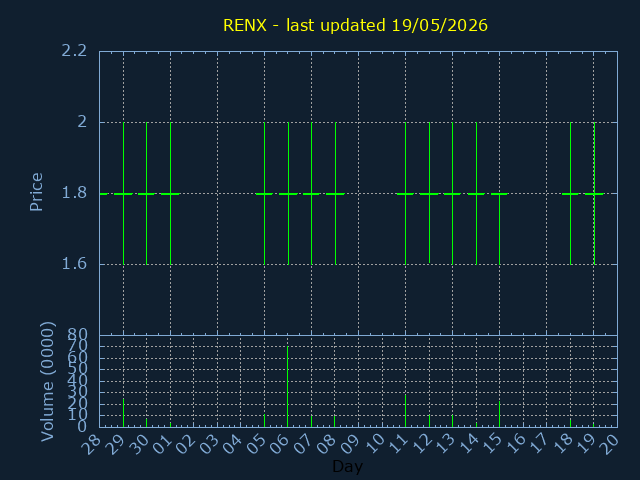Select the price bar for day 08
This screenshot has height=480, width=640.
tap(336, 193)
